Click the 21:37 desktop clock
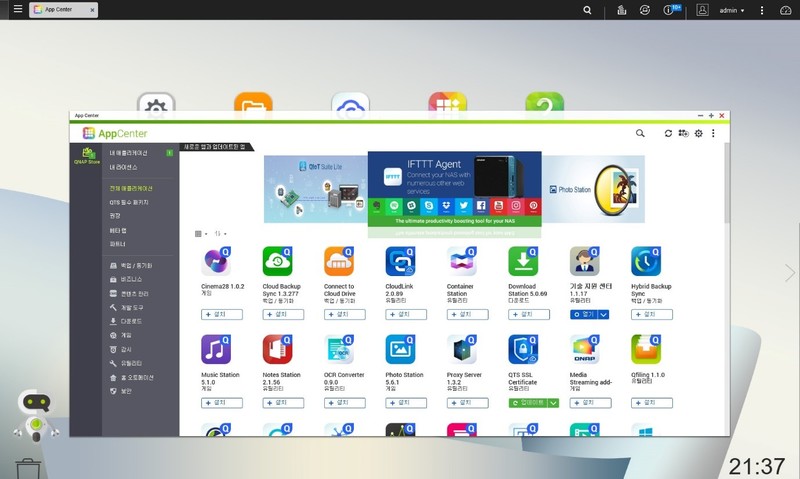800x479 pixels. tap(757, 466)
